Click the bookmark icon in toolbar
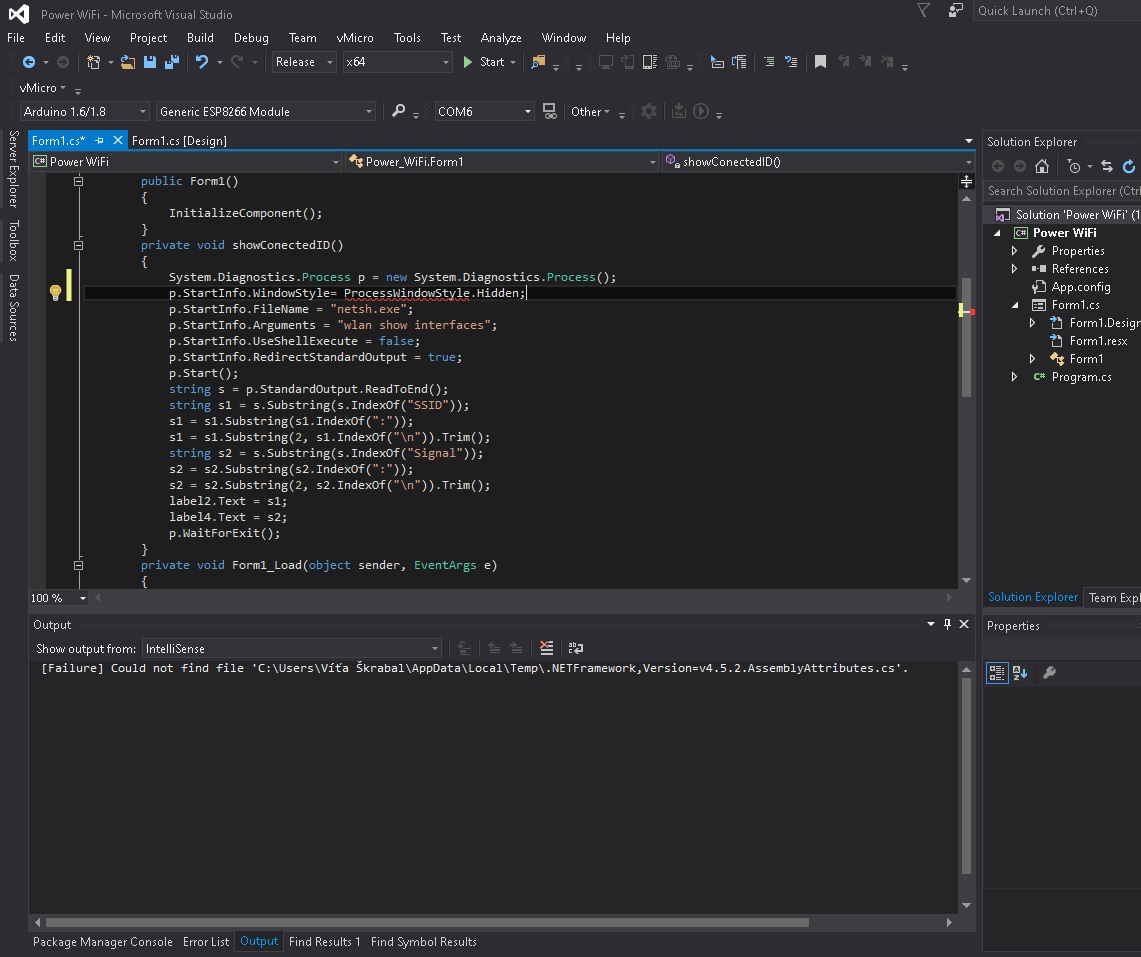1141x957 pixels. tap(820, 62)
